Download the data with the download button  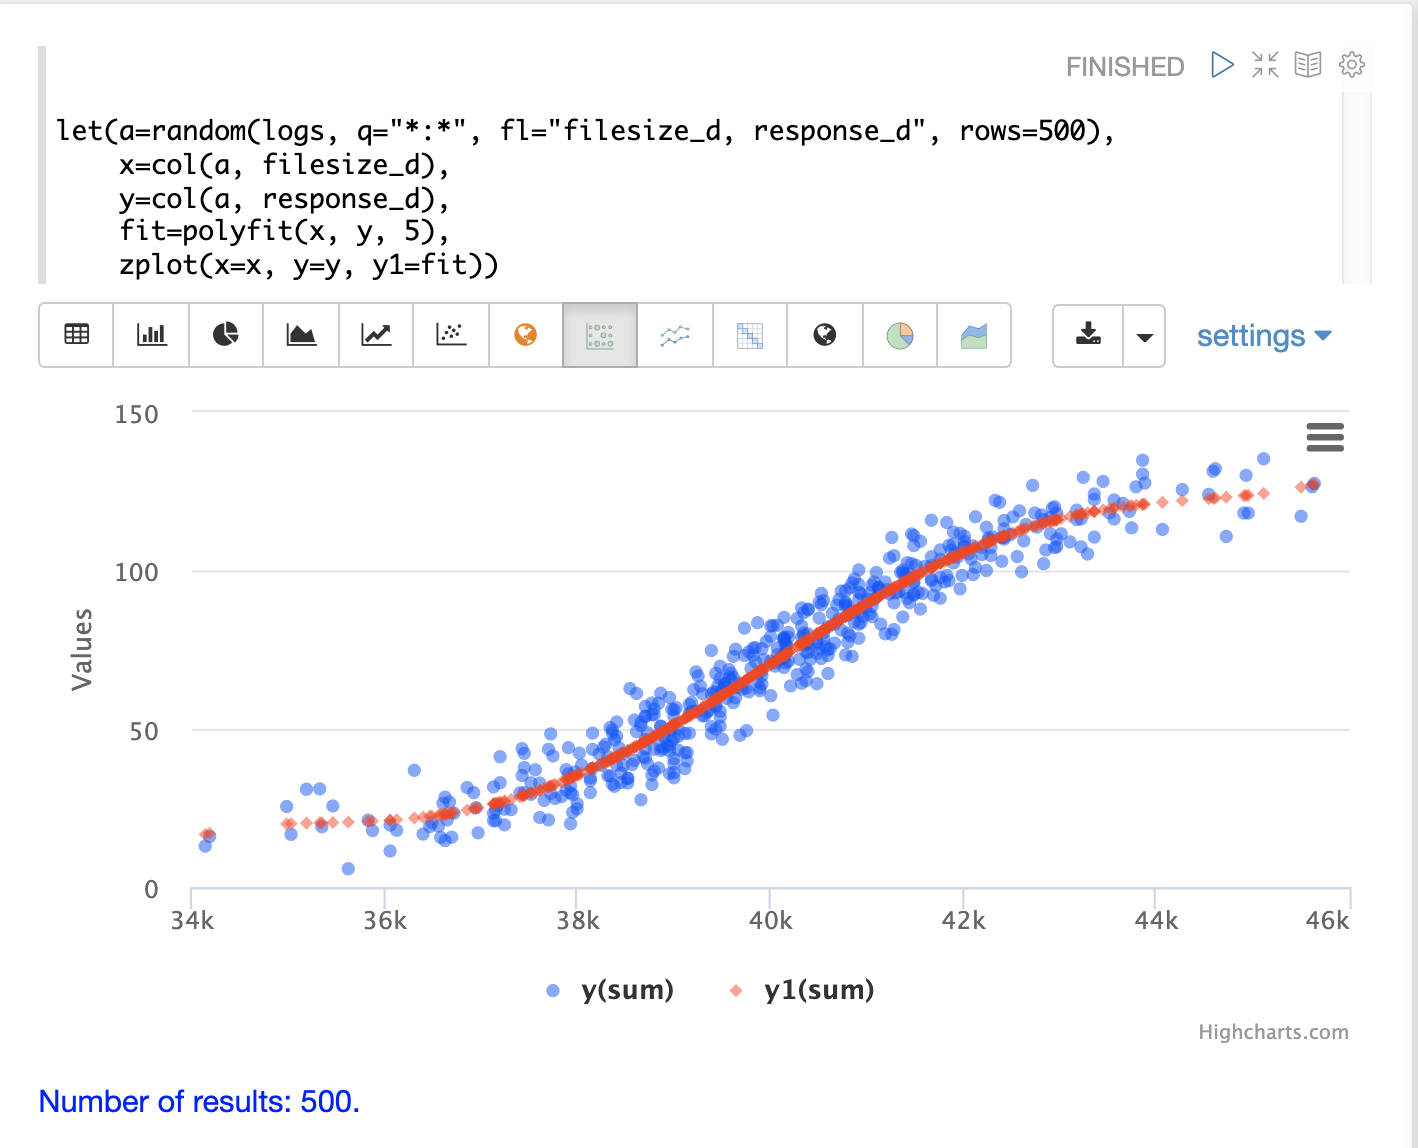coord(1088,336)
